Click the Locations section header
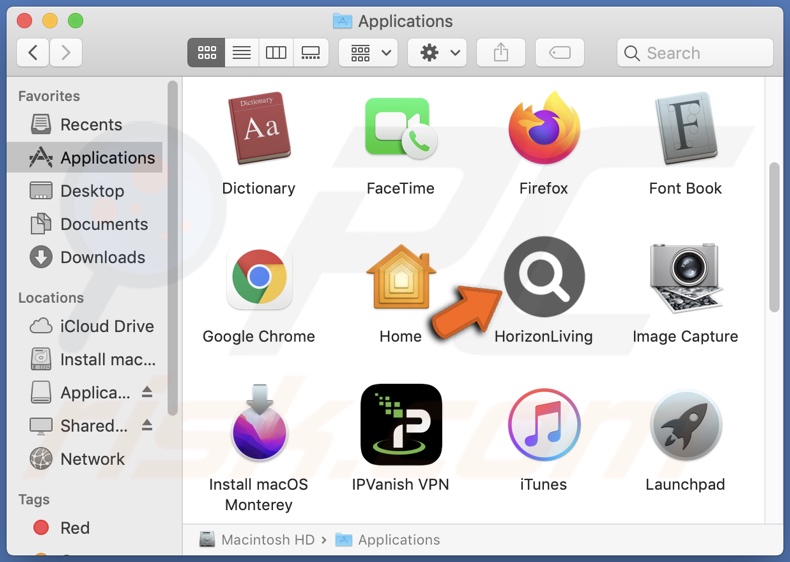 click(51, 298)
